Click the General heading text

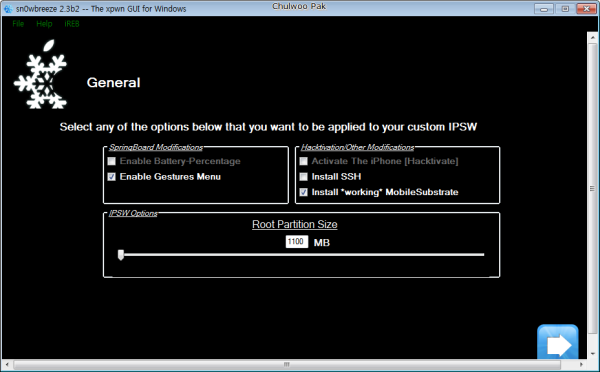click(x=113, y=83)
